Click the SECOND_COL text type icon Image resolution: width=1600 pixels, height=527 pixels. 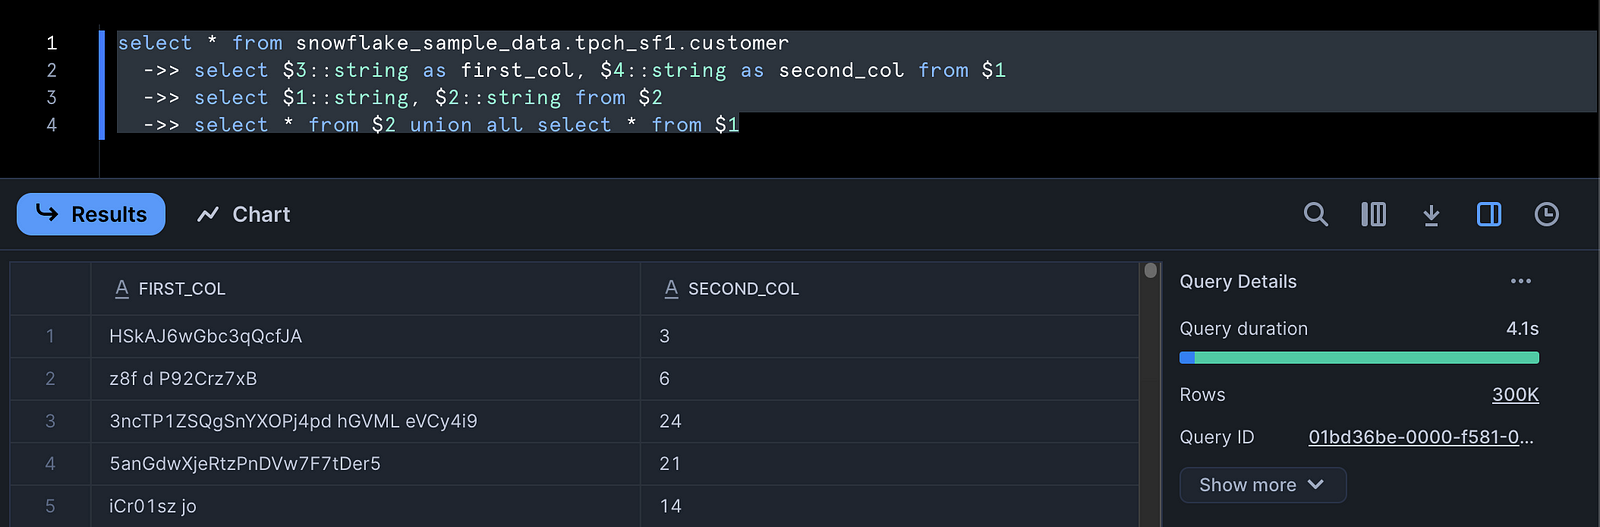tap(671, 289)
